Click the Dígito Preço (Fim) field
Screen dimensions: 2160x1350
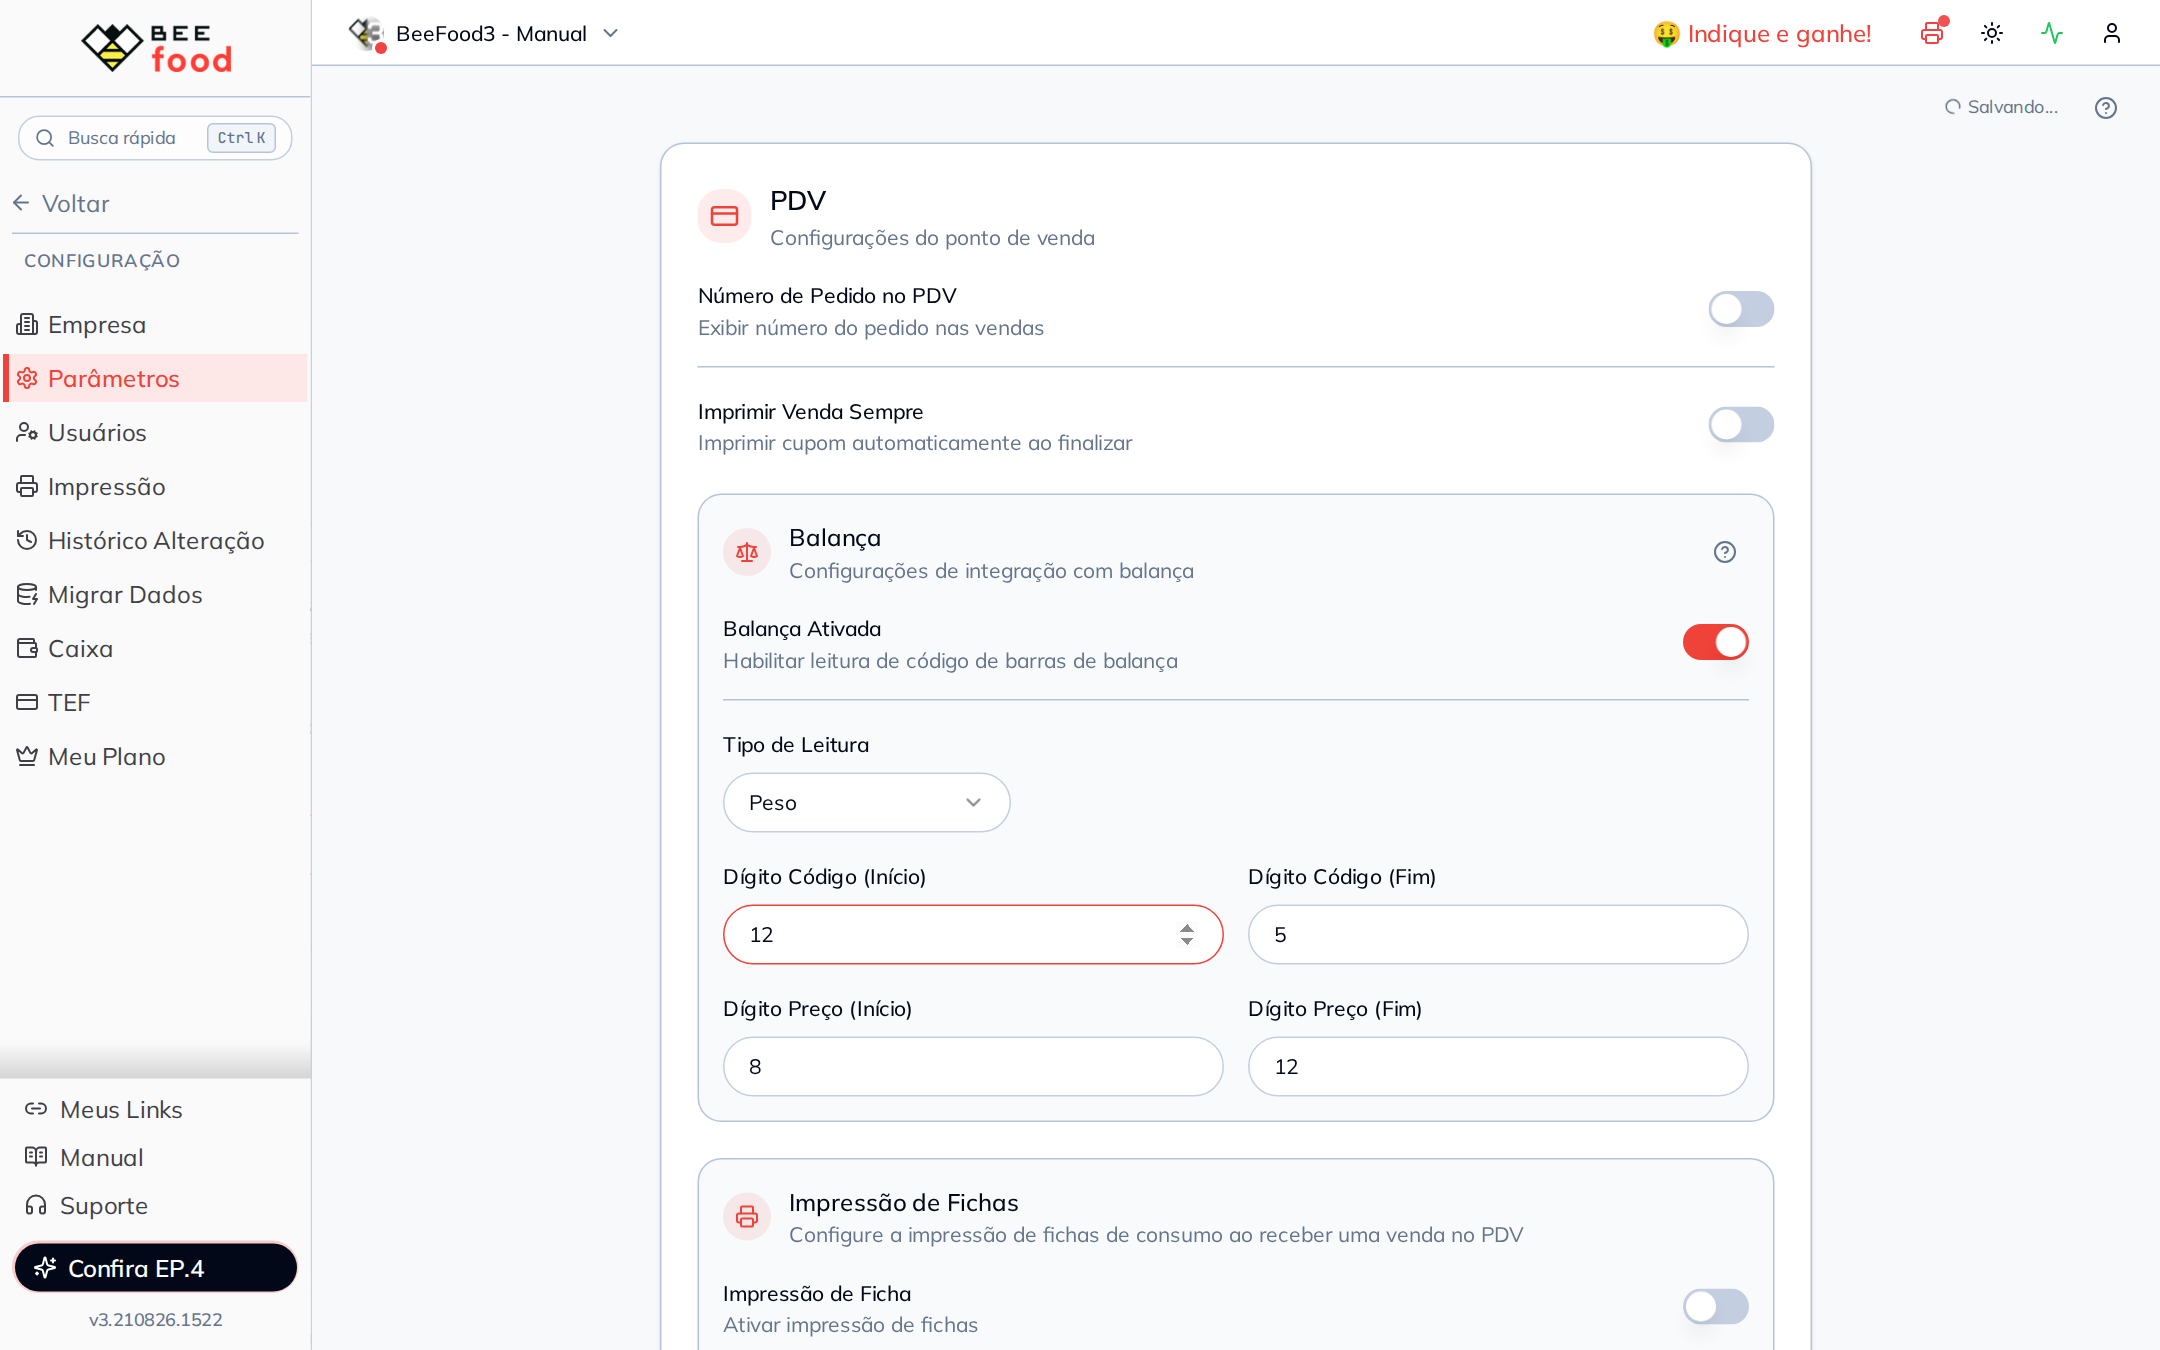(1498, 1066)
